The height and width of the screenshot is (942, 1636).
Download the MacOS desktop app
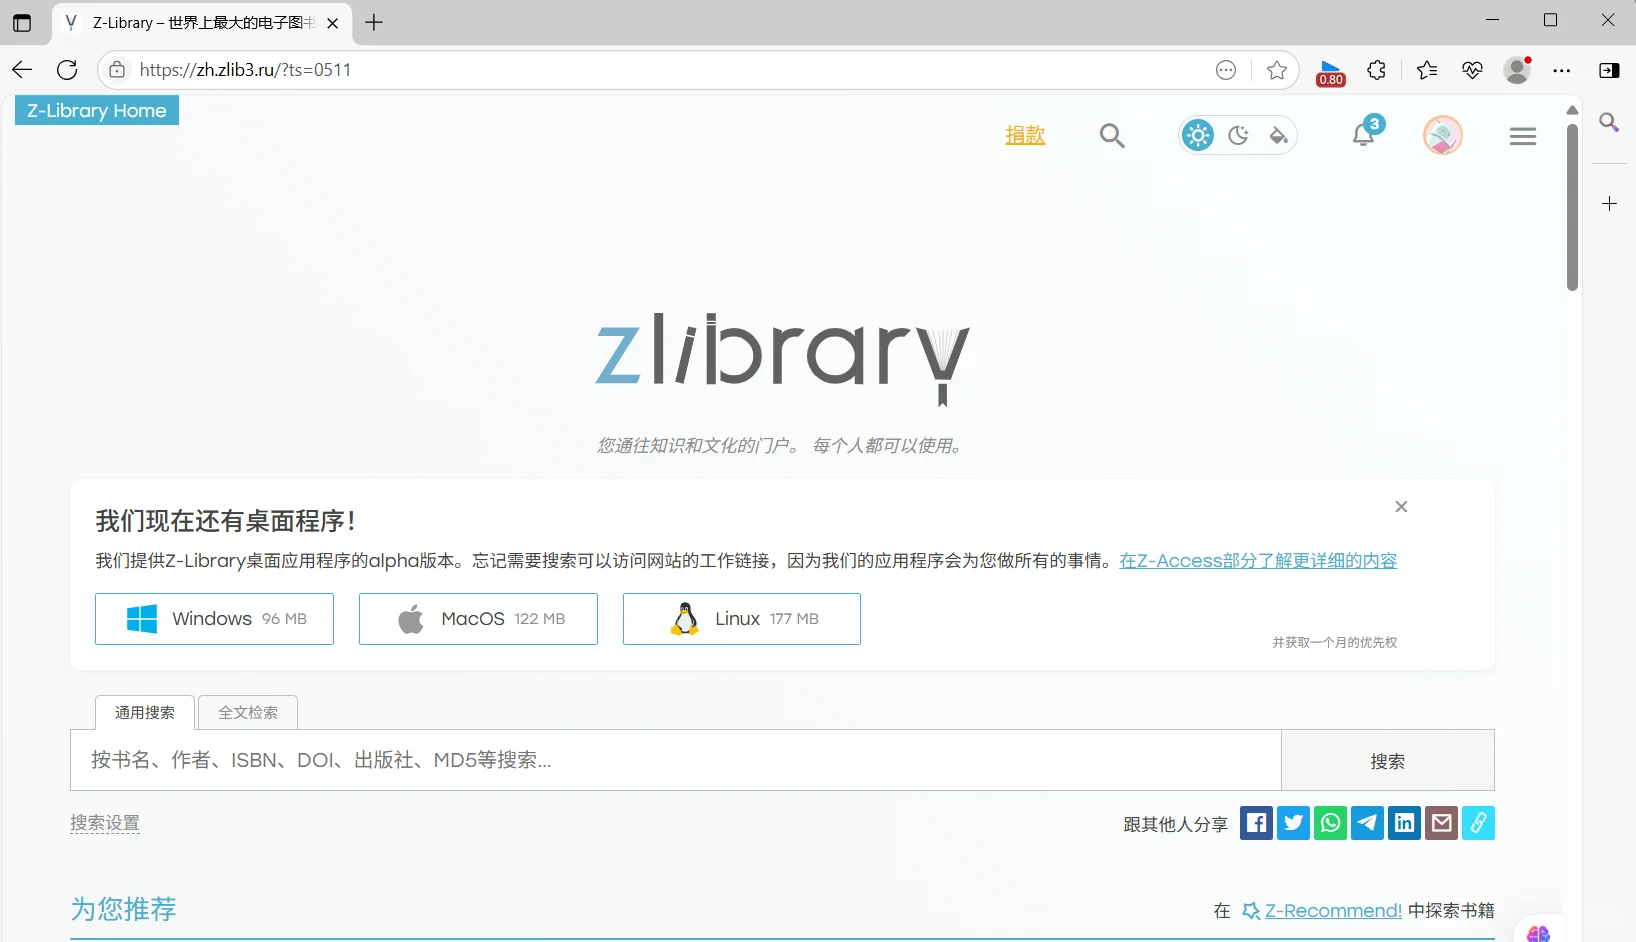478,619
